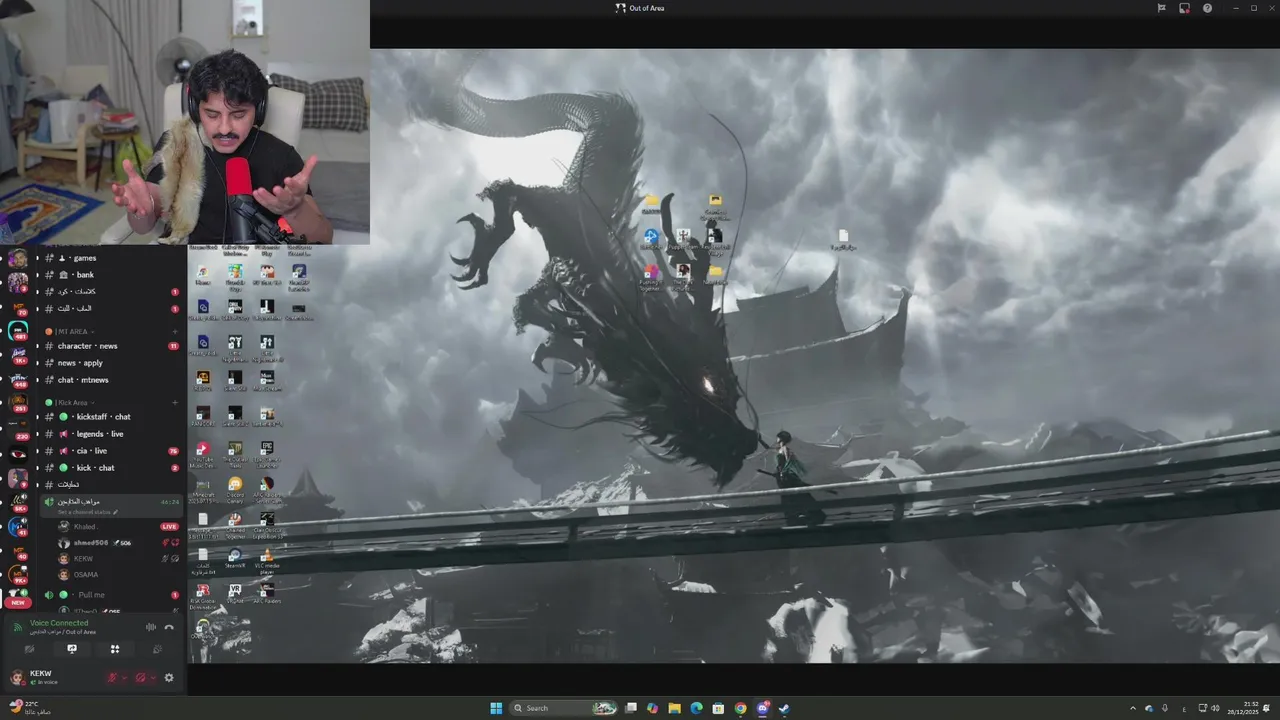Image resolution: width=1280 pixels, height=720 pixels.
Task: Open weather widget showing 22°C
Action: (28, 708)
